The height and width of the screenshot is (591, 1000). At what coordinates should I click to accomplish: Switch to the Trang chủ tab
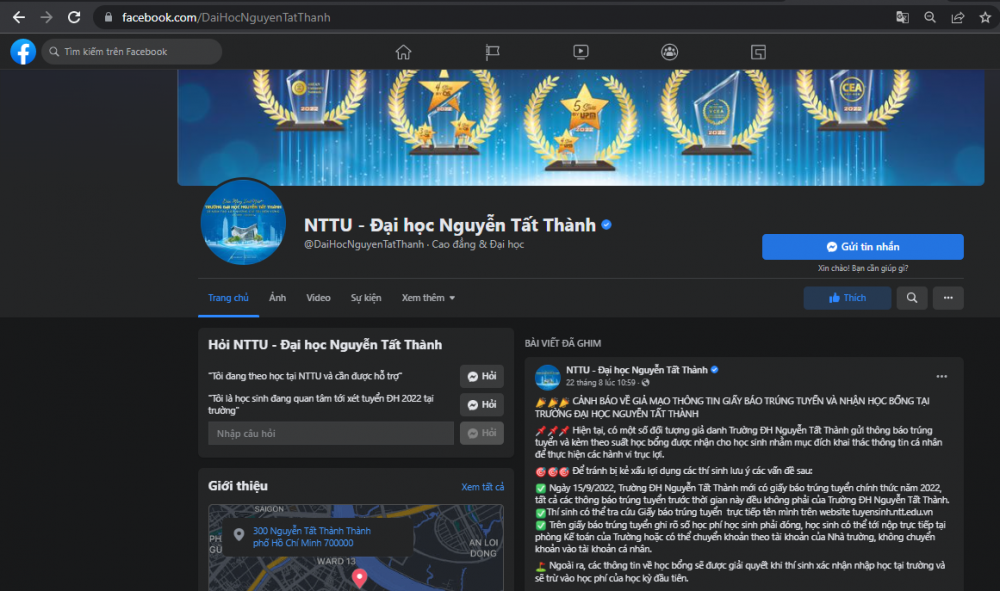228,298
